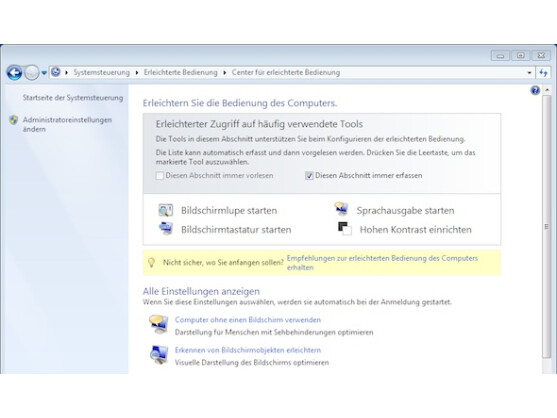Open the blue Help question mark icon

tap(535, 91)
